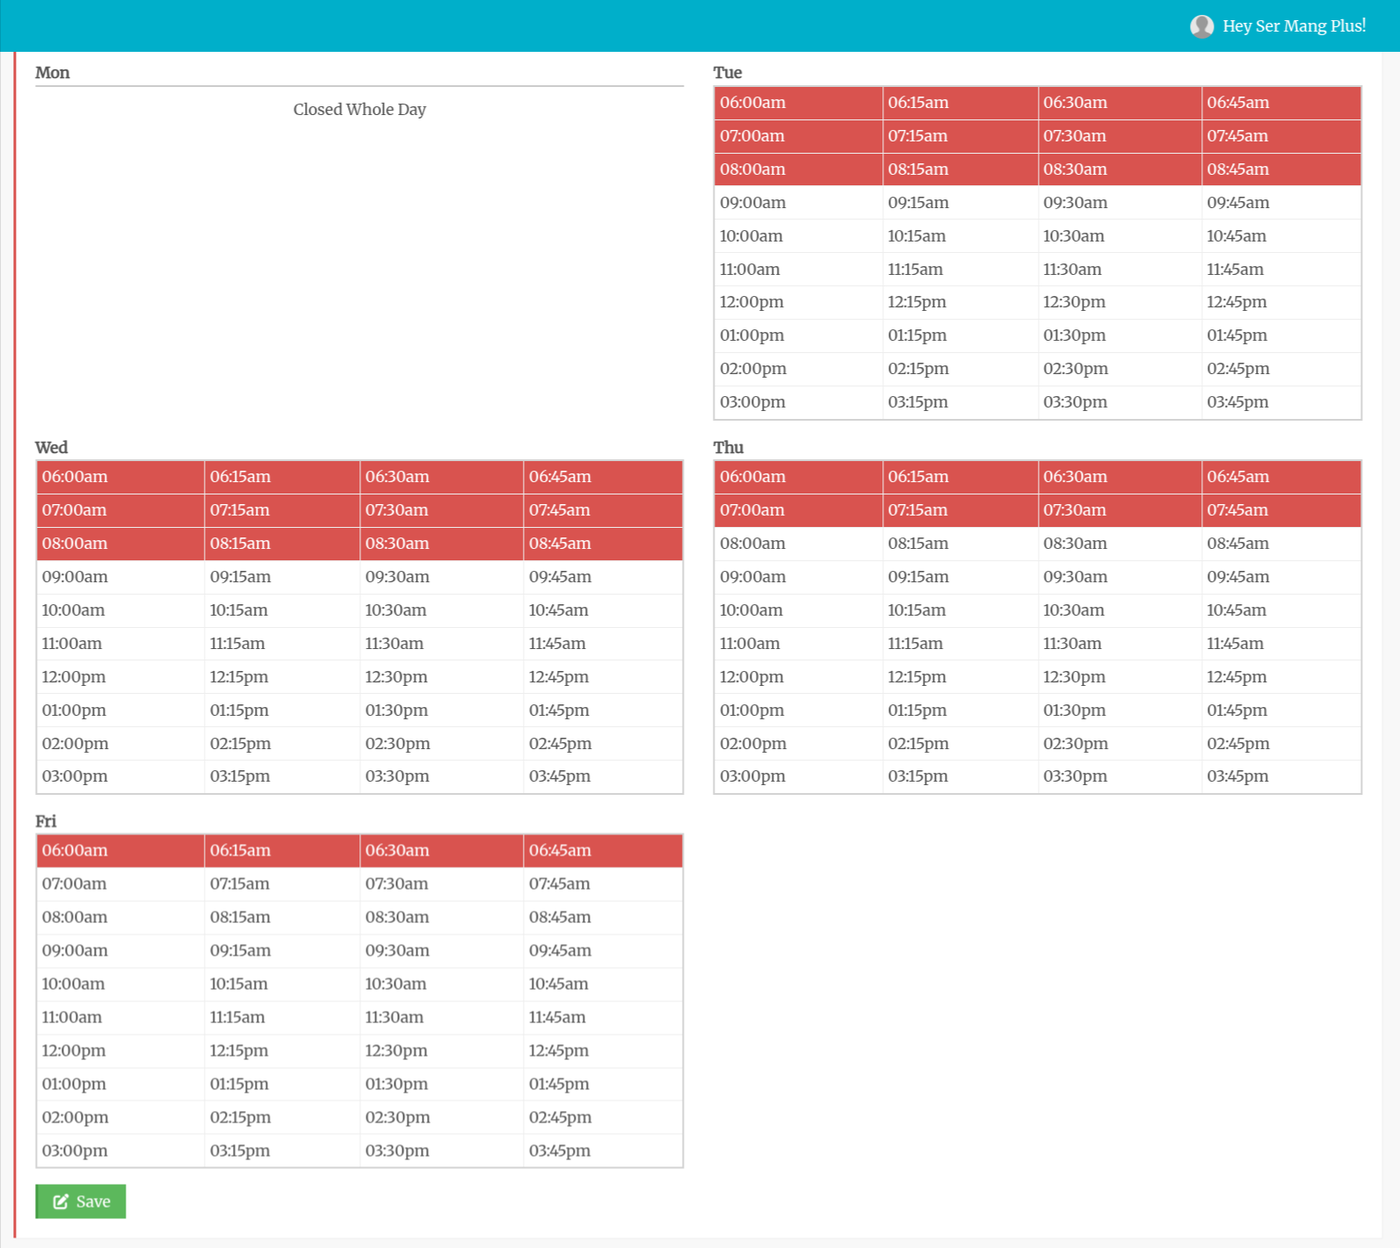This screenshot has width=1400, height=1248.
Task: Select Wednesday 12:30pm time slot
Action: (442, 677)
